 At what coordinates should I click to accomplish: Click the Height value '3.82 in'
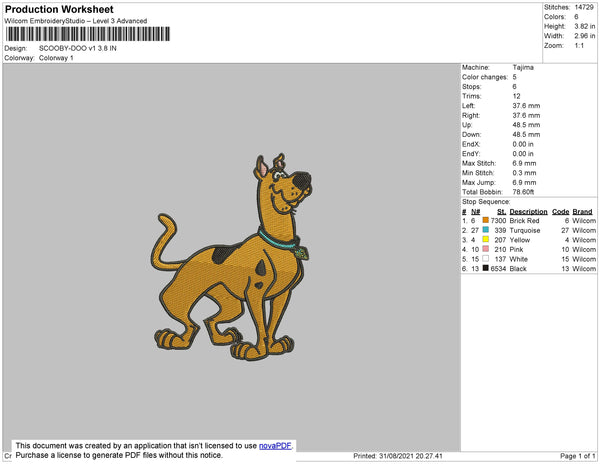pyautogui.click(x=585, y=26)
